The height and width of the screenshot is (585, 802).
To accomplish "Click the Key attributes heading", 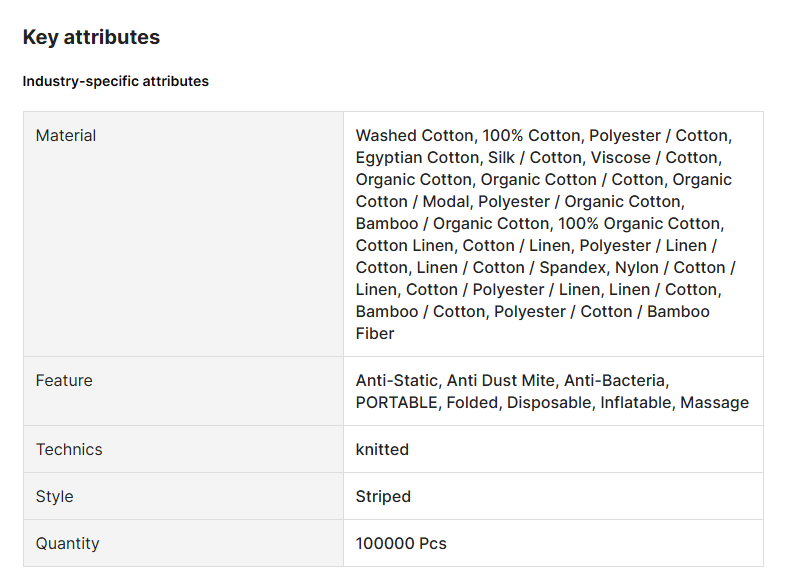I will pos(91,37).
